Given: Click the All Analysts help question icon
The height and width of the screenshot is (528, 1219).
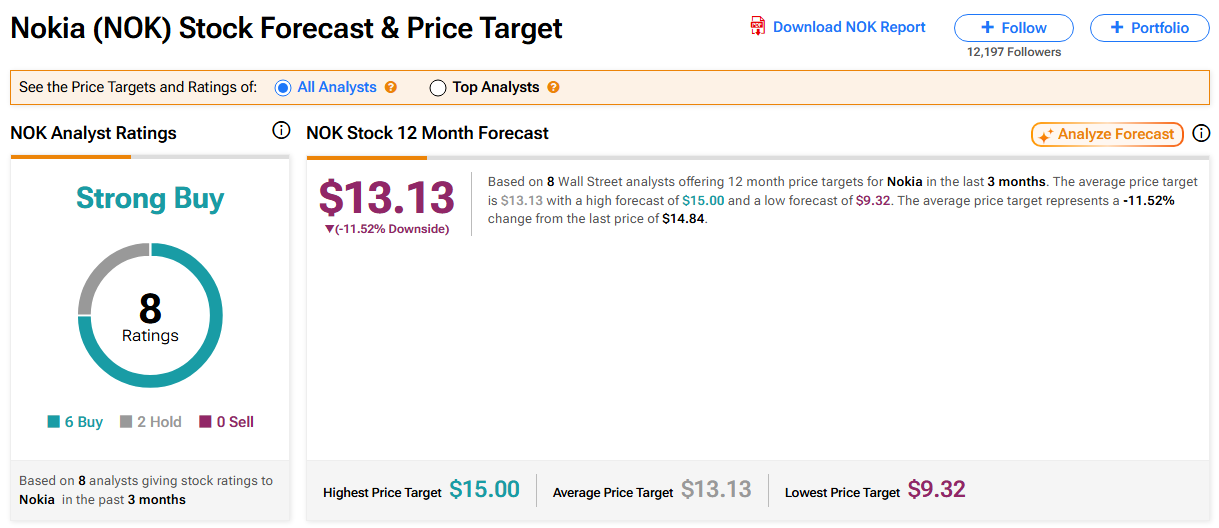Looking at the screenshot, I should (391, 87).
